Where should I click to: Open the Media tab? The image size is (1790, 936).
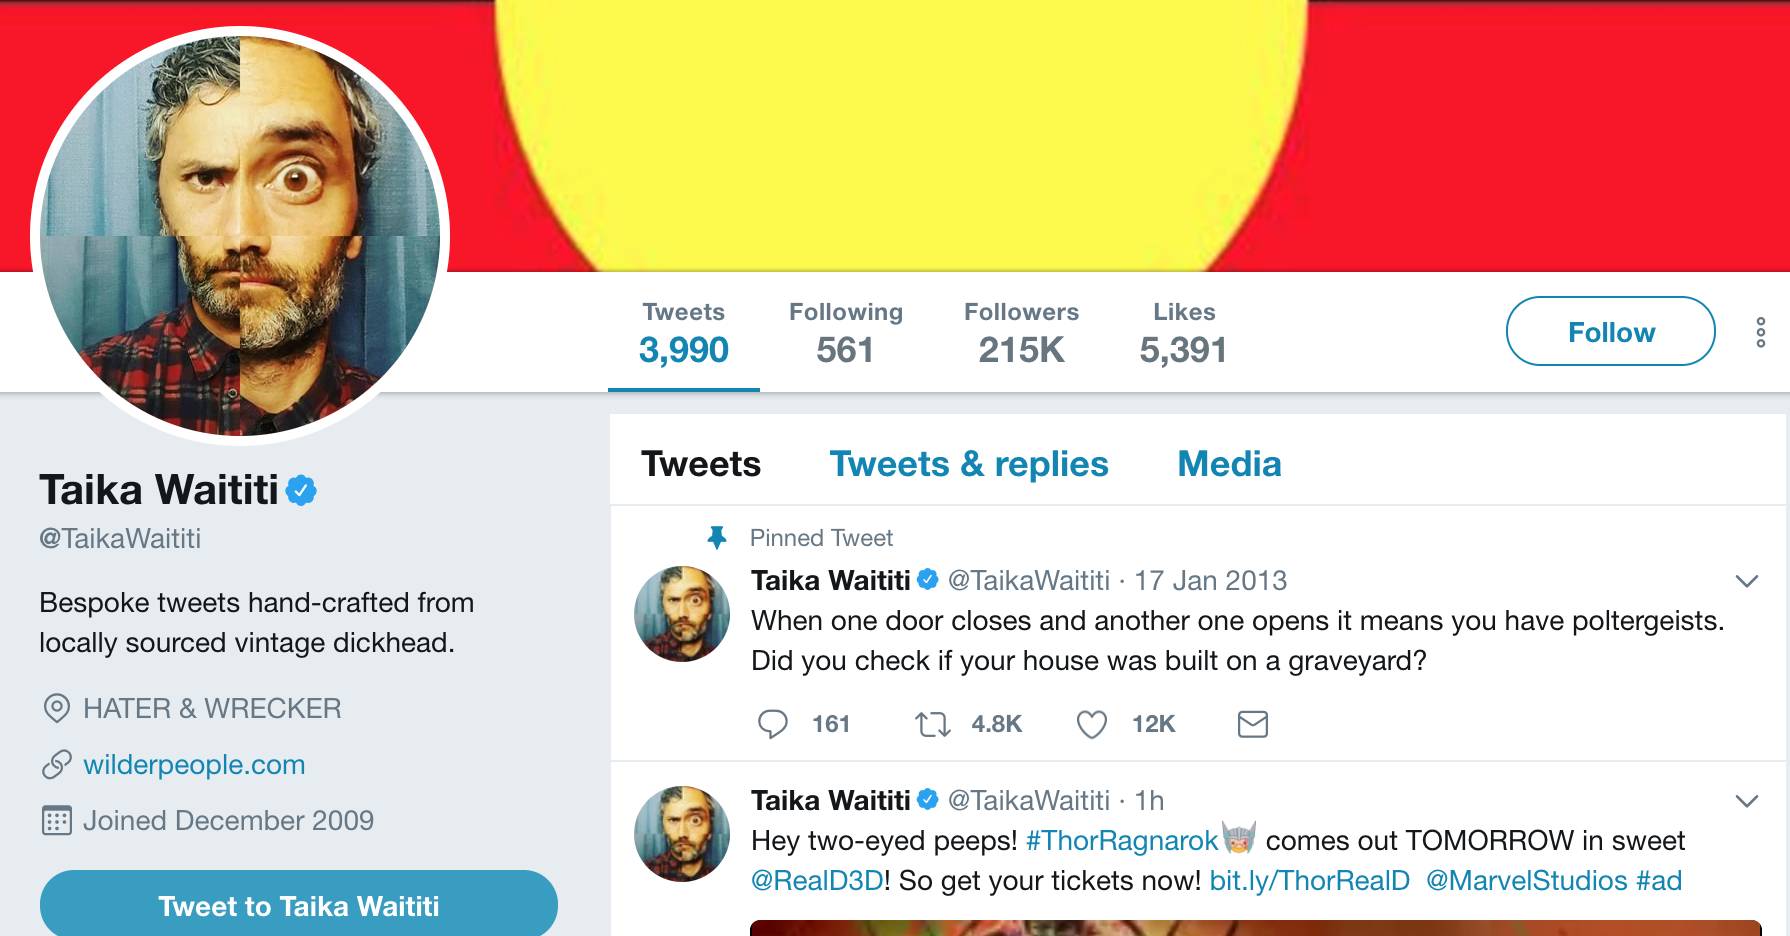pos(1228,464)
